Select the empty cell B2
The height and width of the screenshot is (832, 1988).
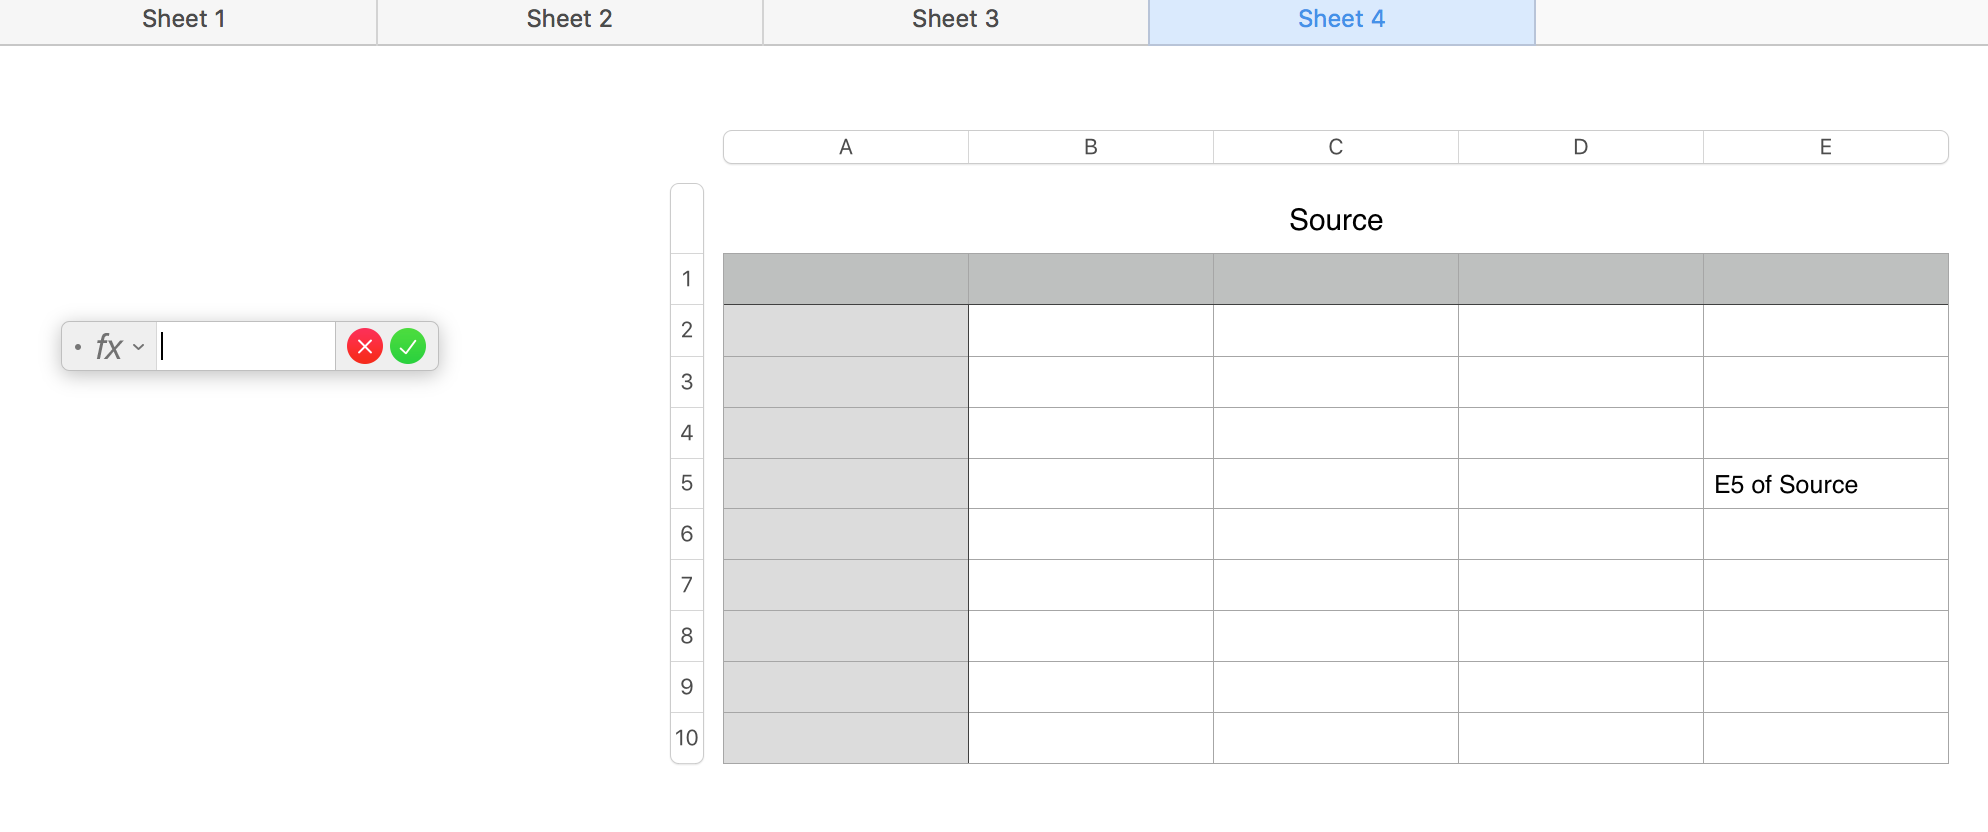pyautogui.click(x=1090, y=331)
